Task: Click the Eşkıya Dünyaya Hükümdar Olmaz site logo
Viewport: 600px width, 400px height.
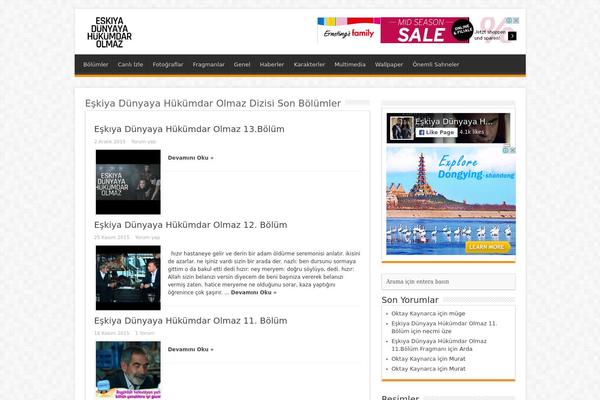Action: pos(109,33)
